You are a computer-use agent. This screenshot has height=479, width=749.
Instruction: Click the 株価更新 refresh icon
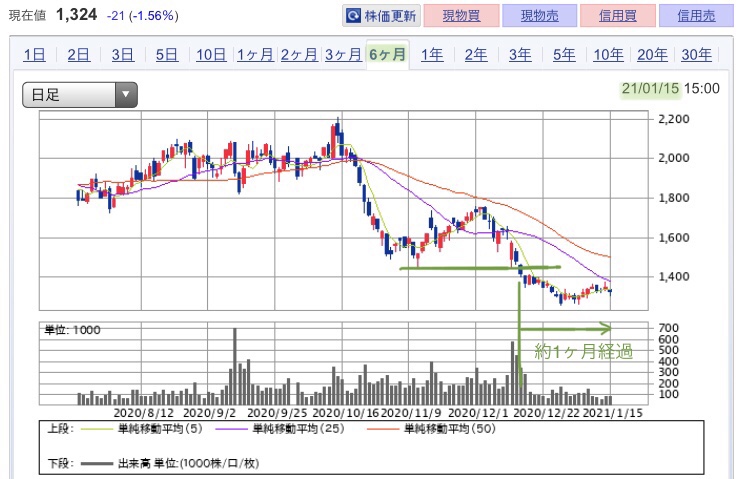pos(354,16)
